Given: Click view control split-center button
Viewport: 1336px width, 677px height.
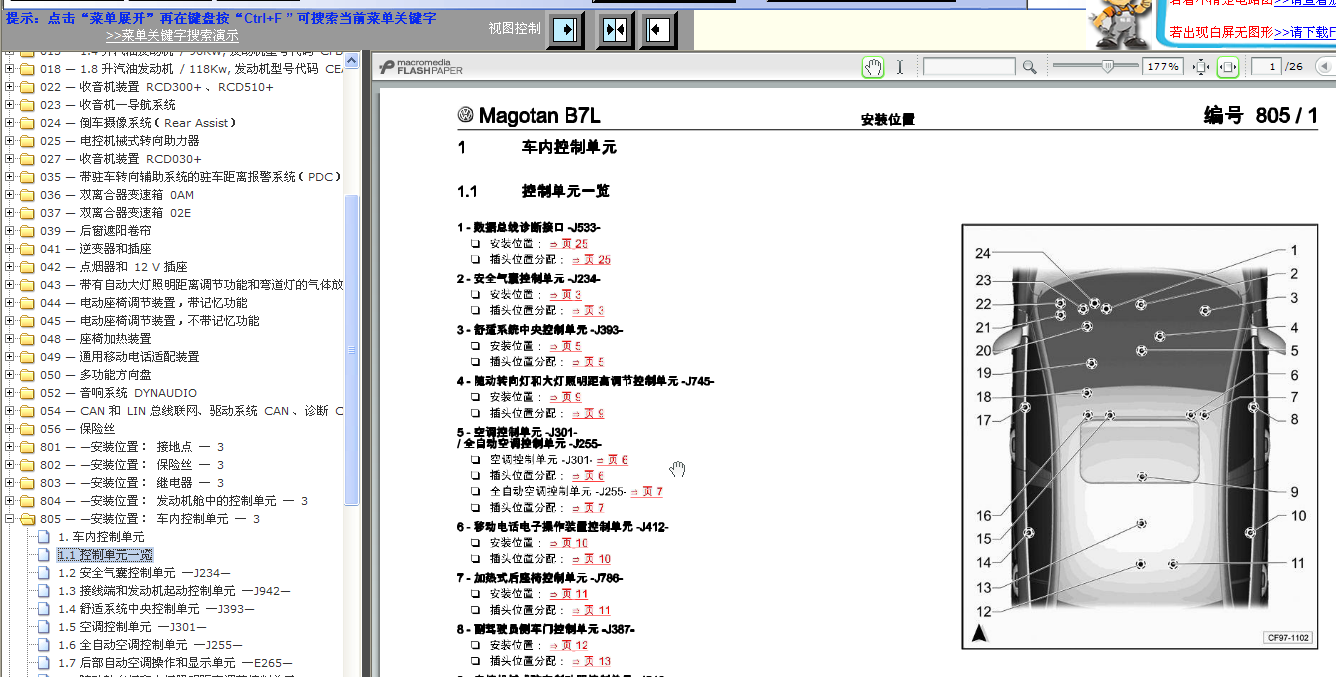Looking at the screenshot, I should tap(615, 30).
